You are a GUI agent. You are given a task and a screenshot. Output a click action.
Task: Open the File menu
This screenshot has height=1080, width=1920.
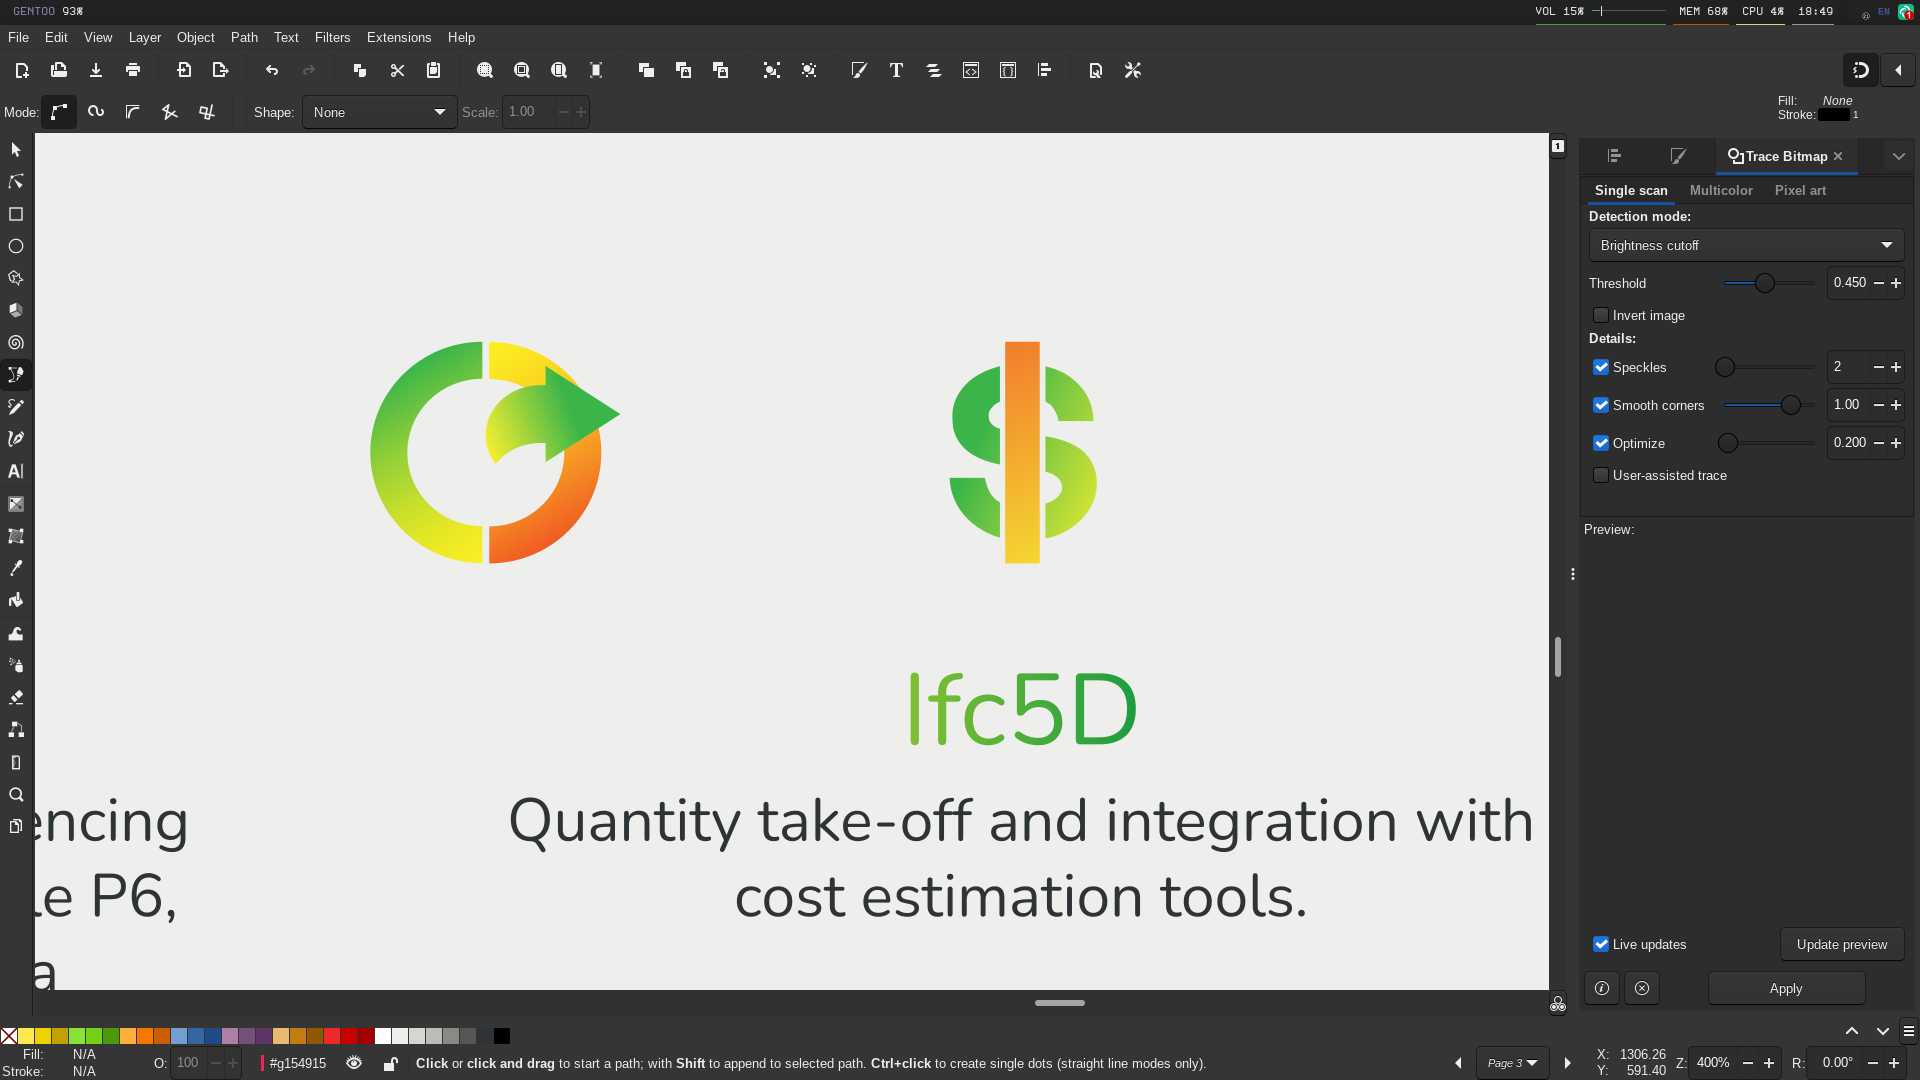point(18,37)
